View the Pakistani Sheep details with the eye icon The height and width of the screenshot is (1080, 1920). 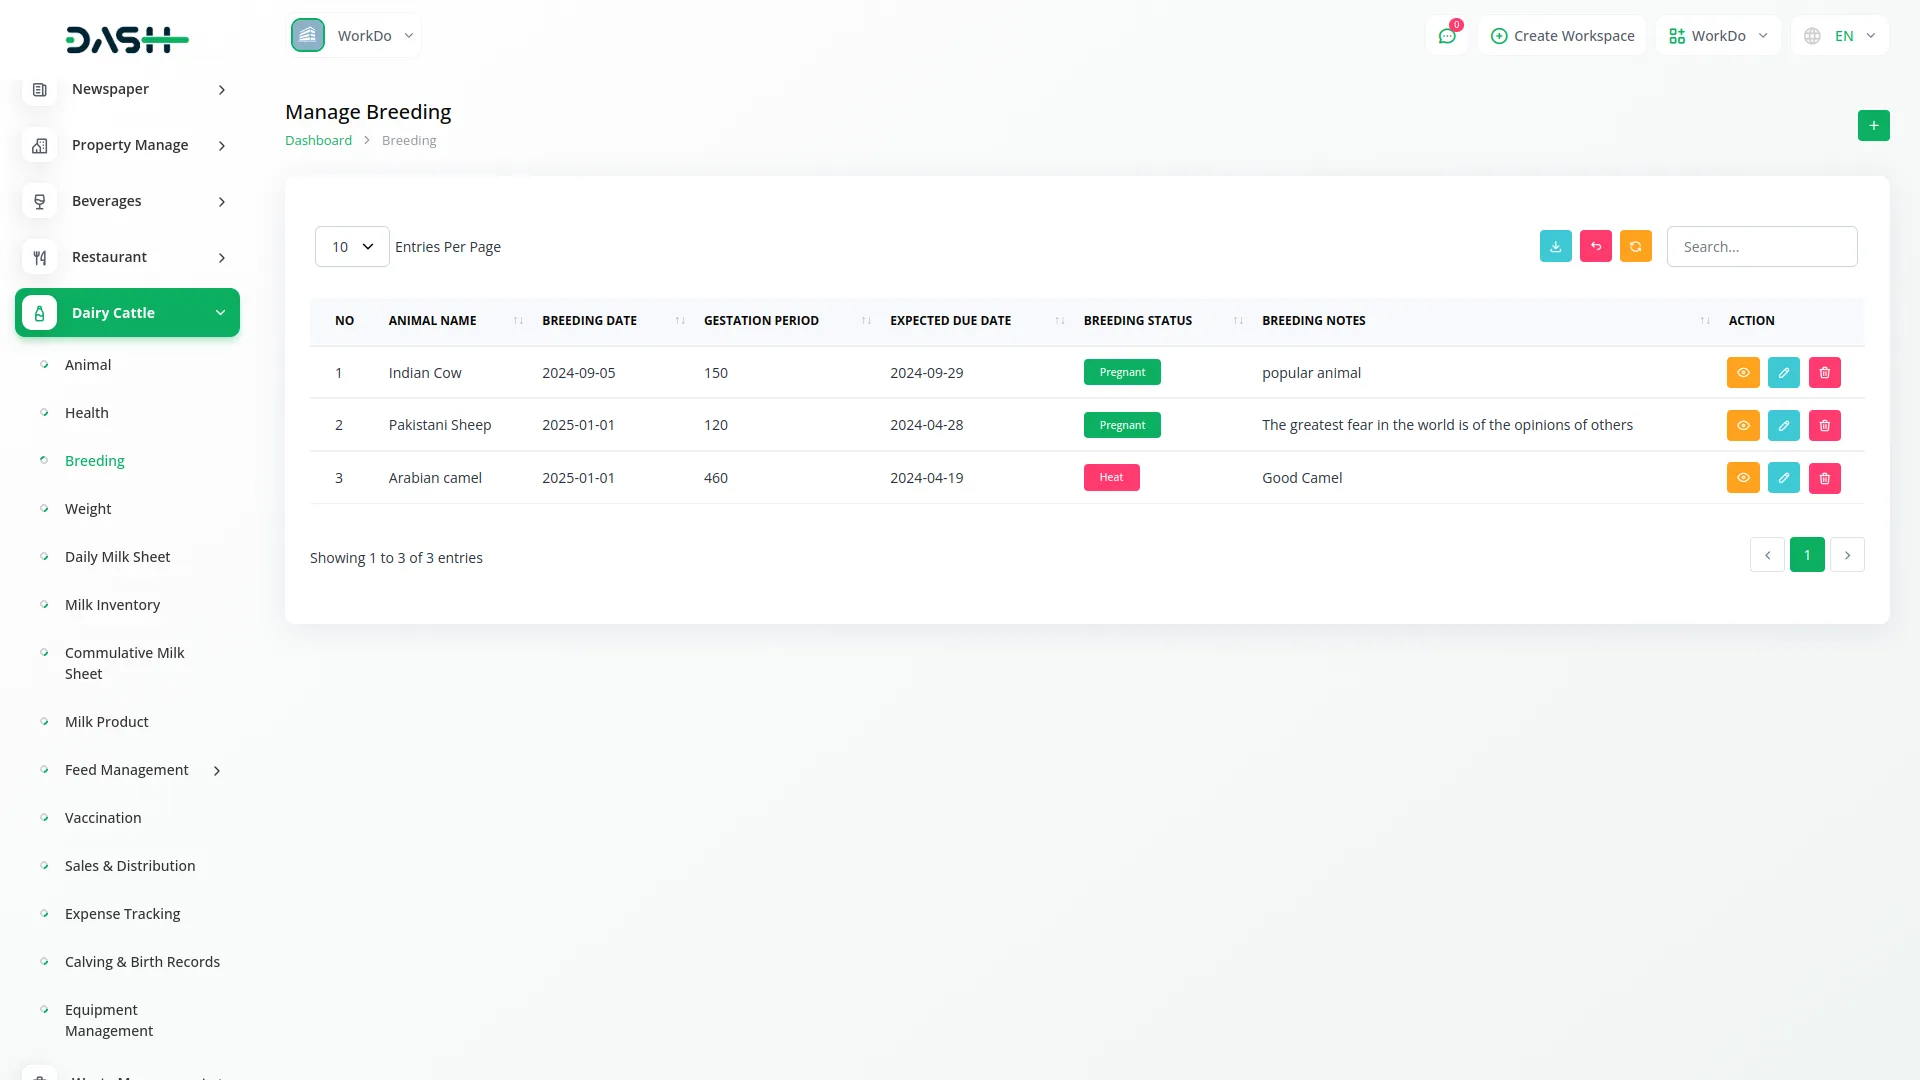click(x=1742, y=425)
